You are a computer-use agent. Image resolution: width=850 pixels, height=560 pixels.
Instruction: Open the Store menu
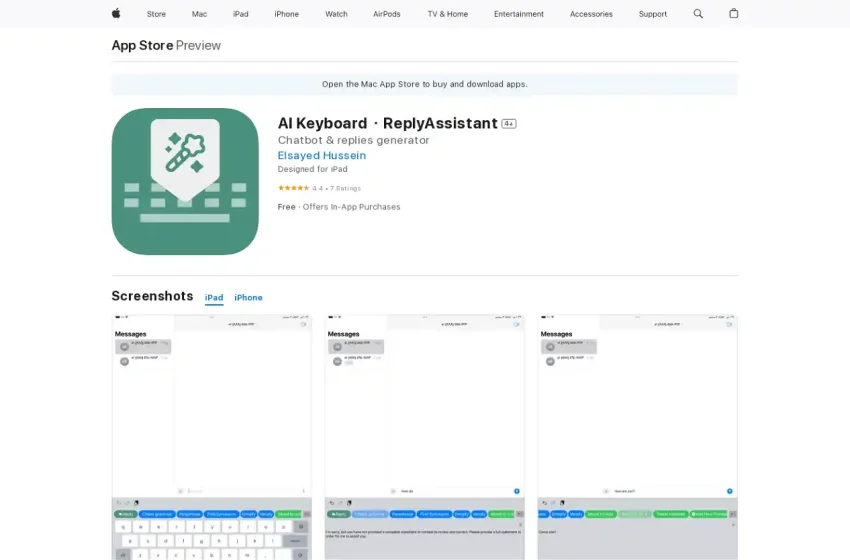156,14
